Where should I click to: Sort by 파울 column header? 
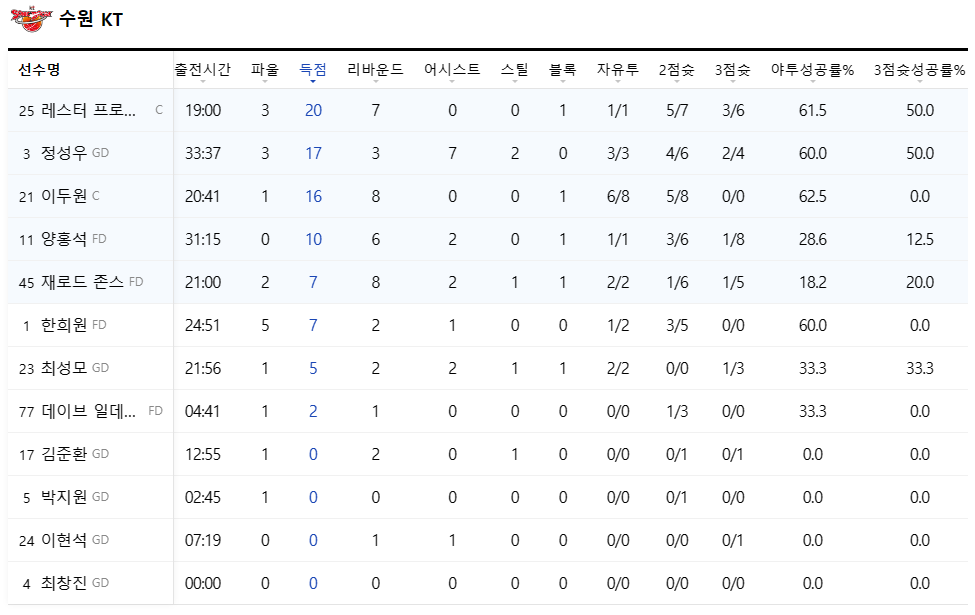point(265,70)
